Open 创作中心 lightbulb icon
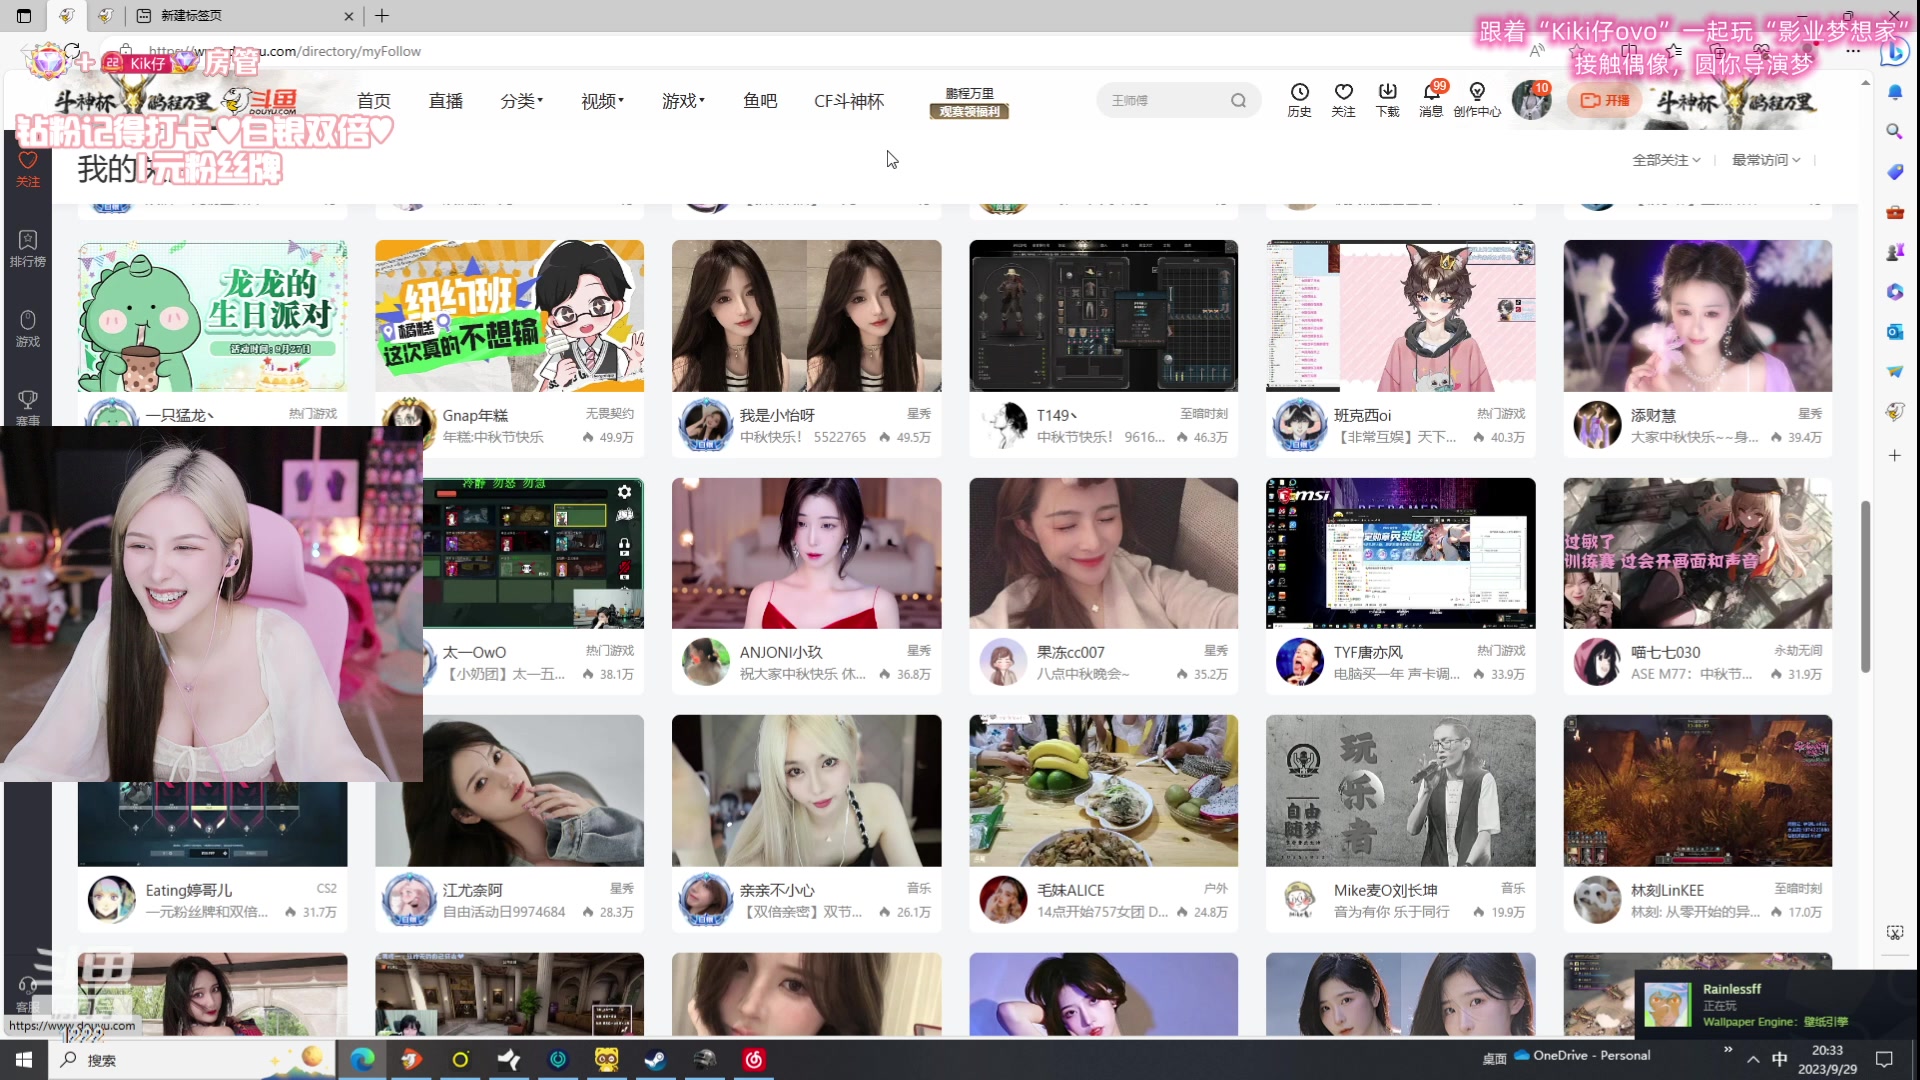1920x1080 pixels. click(1477, 100)
